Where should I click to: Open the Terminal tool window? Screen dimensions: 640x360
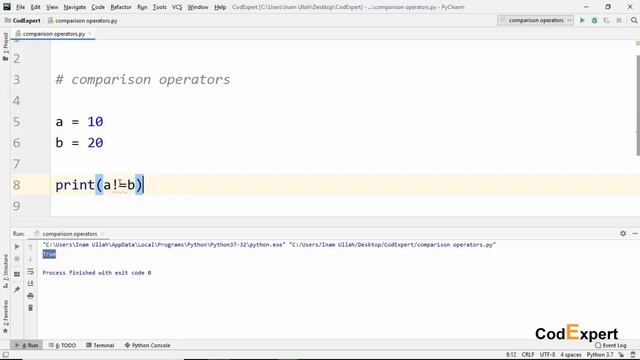coord(100,345)
